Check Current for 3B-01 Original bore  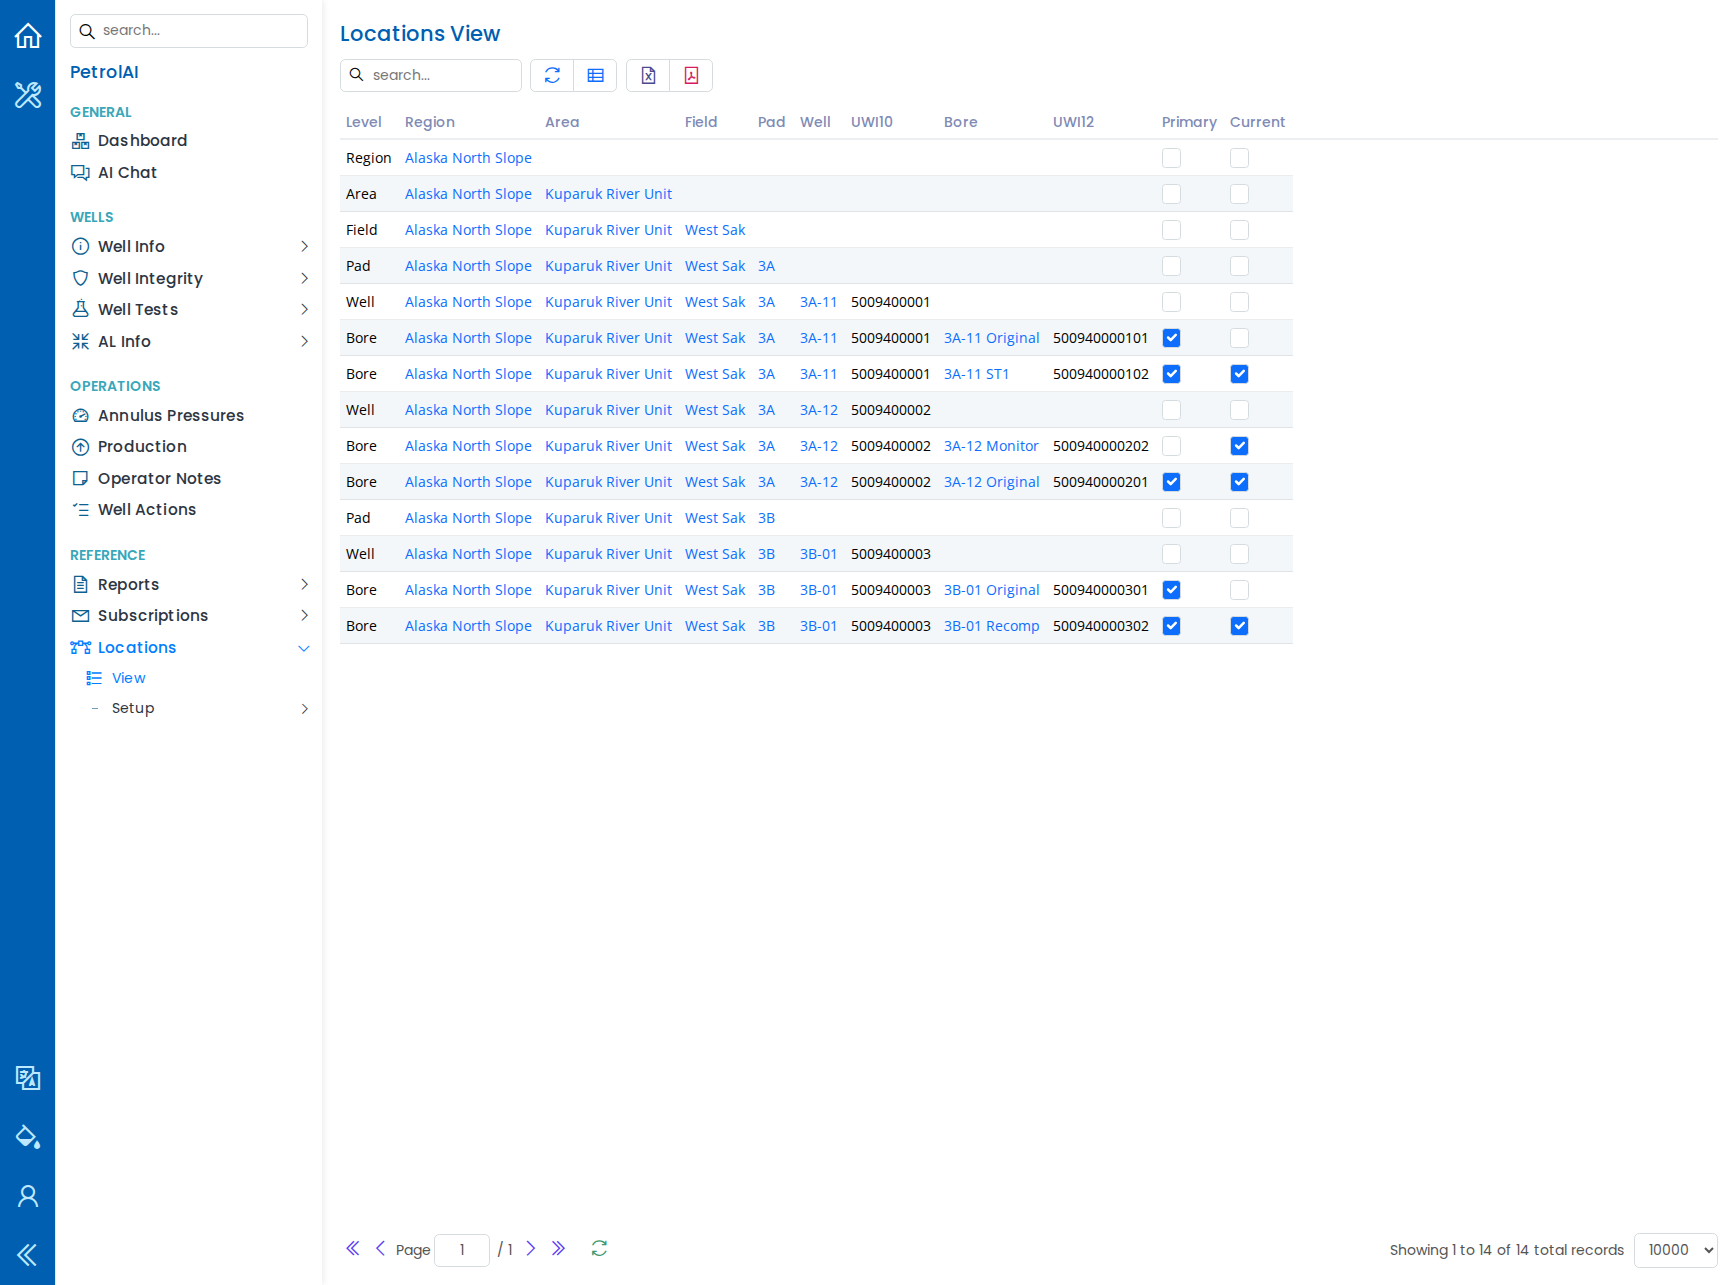1240,590
